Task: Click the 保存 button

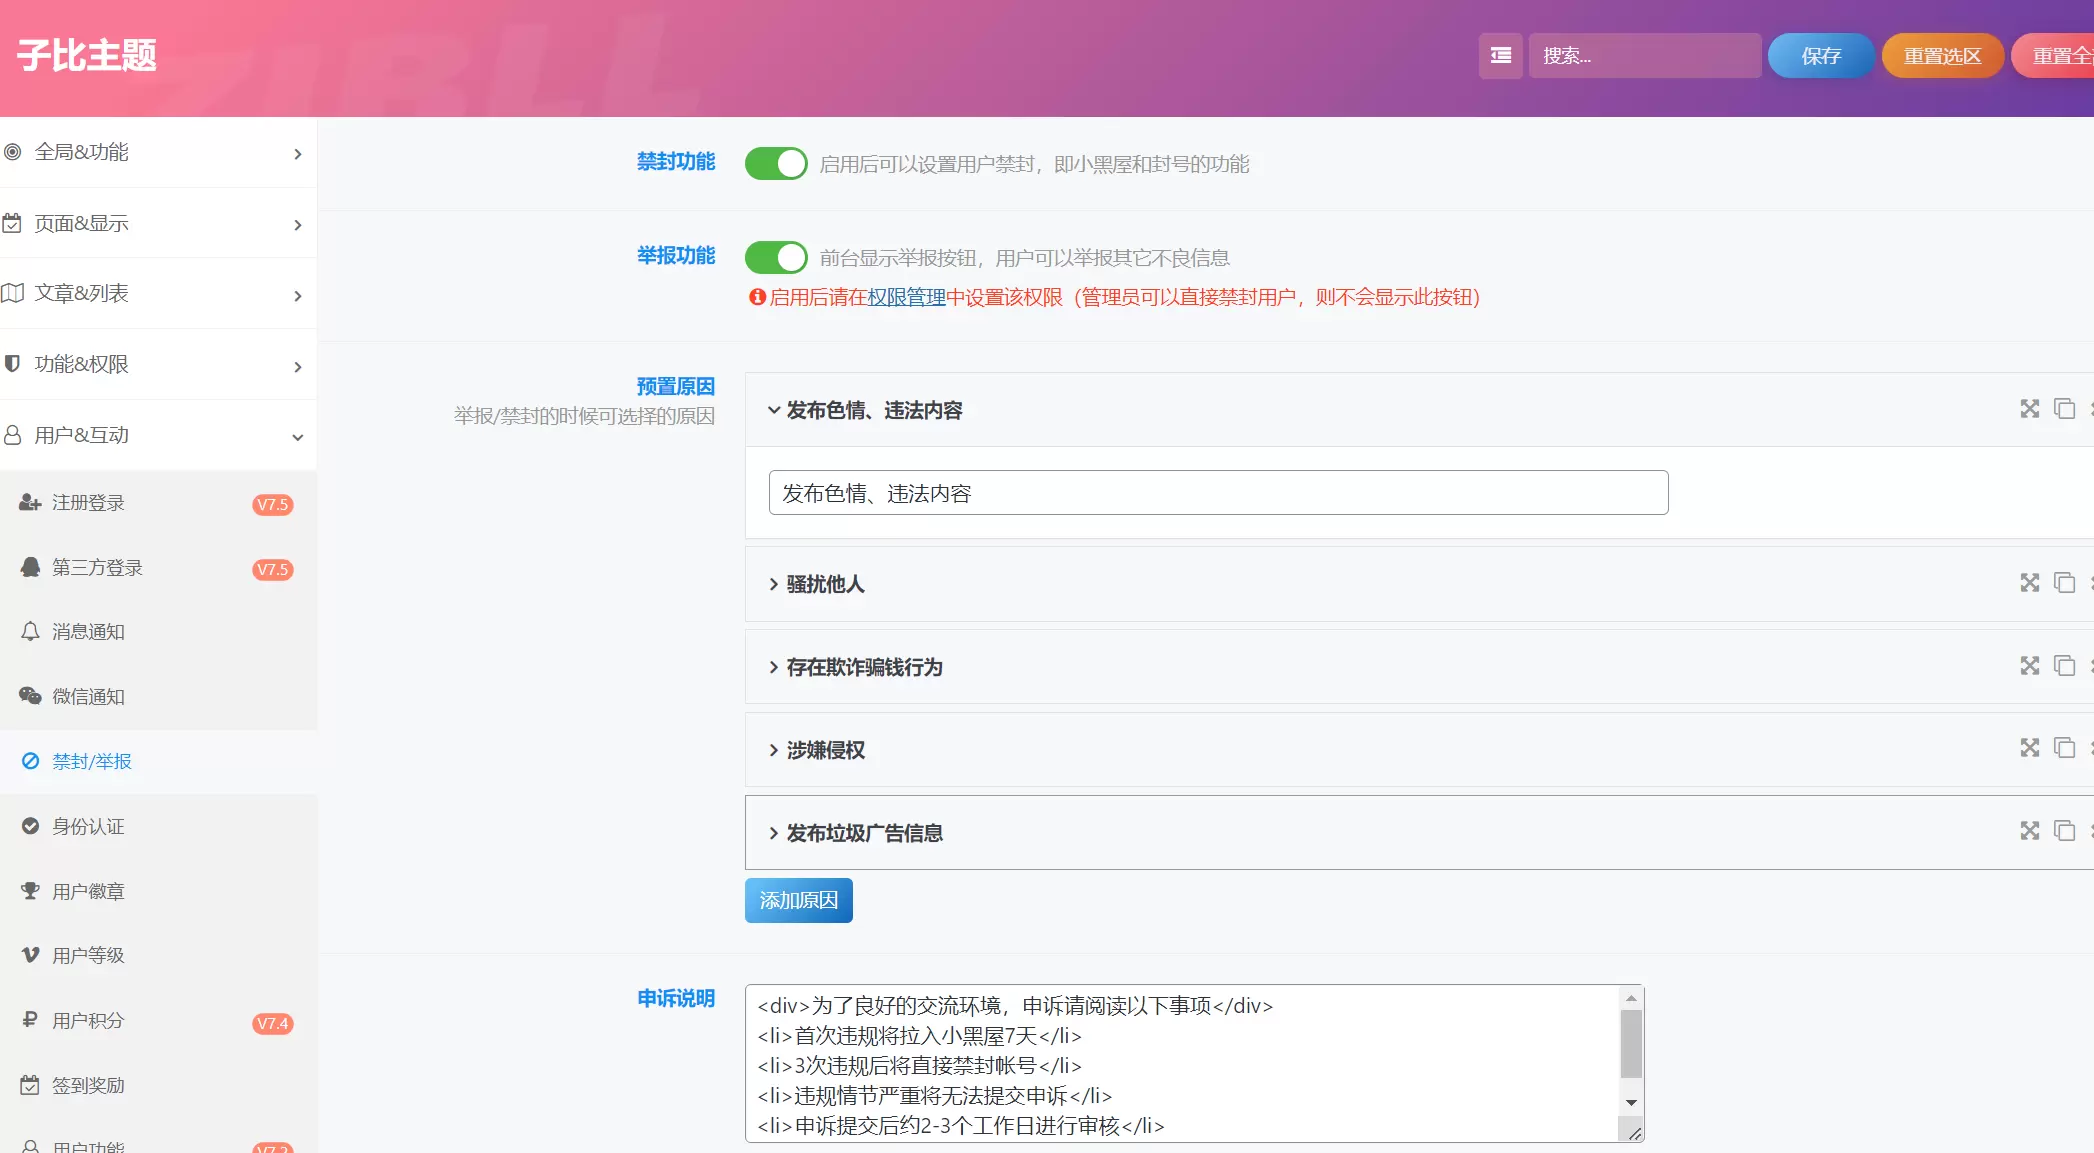Action: (1821, 56)
